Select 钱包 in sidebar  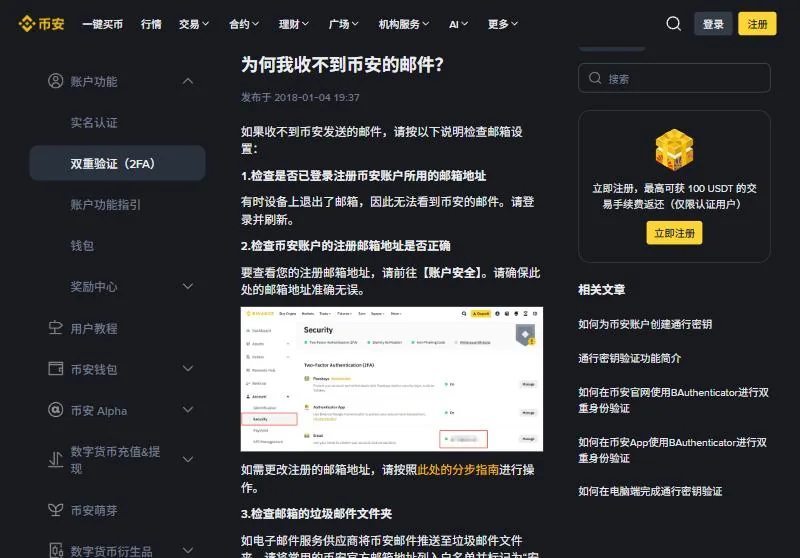point(82,246)
